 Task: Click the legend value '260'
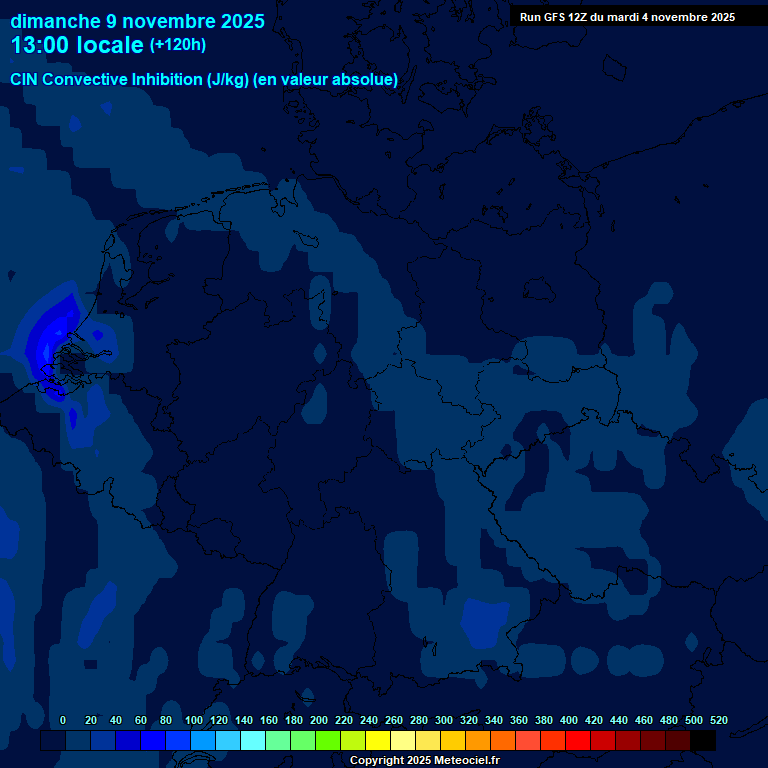(x=394, y=720)
